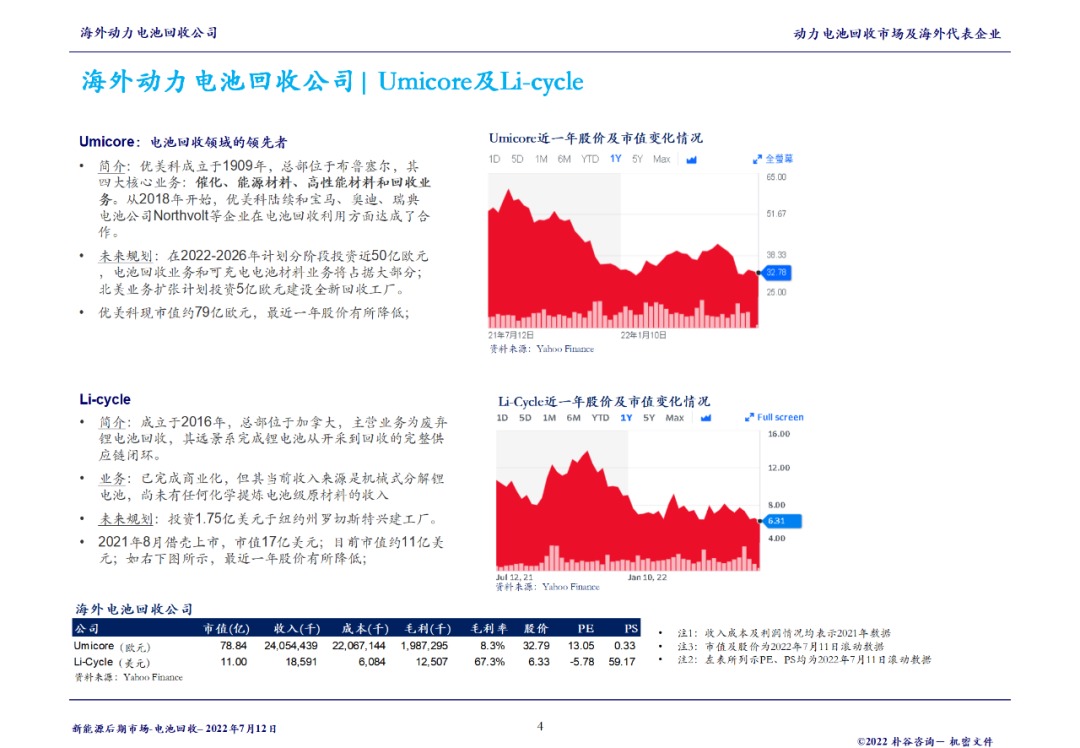Click title 'Umicore近一年股价及市值变化情况'
The height and width of the screenshot is (748, 1080).
(596, 138)
